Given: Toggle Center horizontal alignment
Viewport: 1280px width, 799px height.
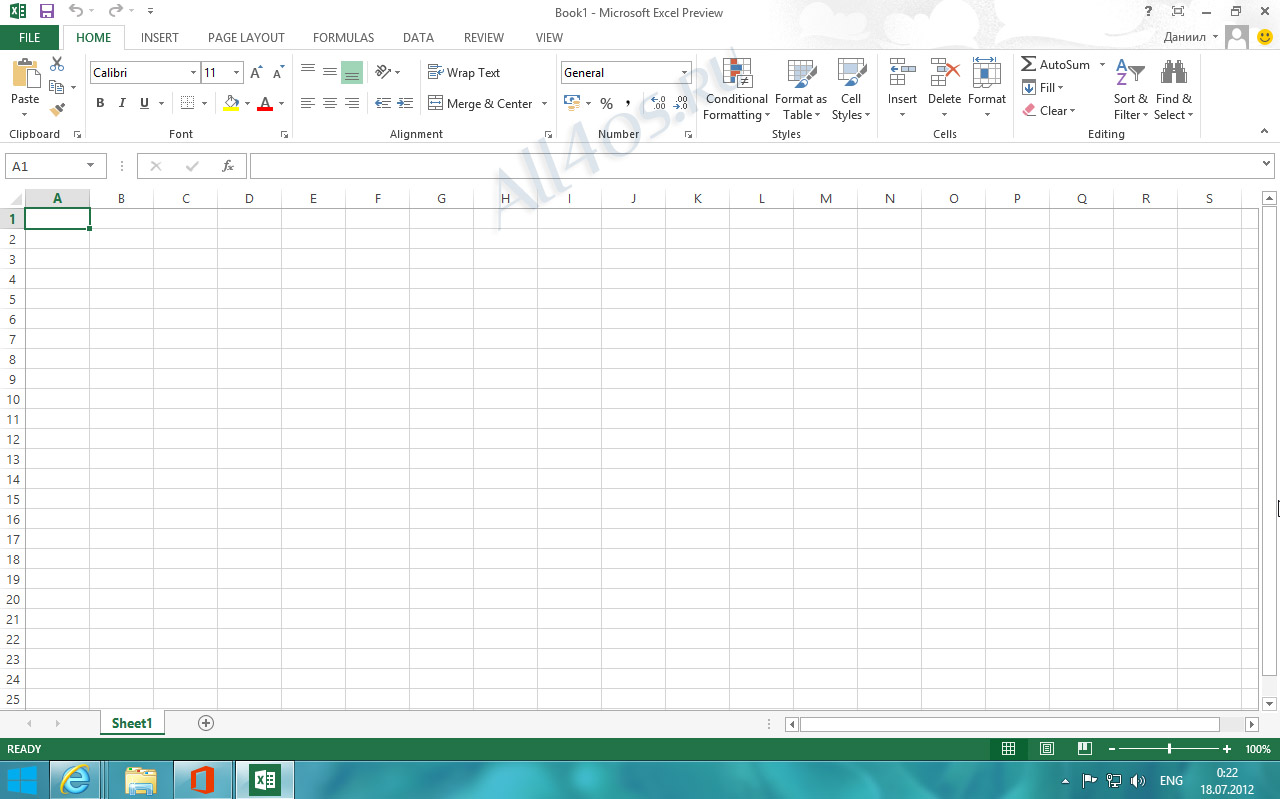Looking at the screenshot, I should 330,103.
